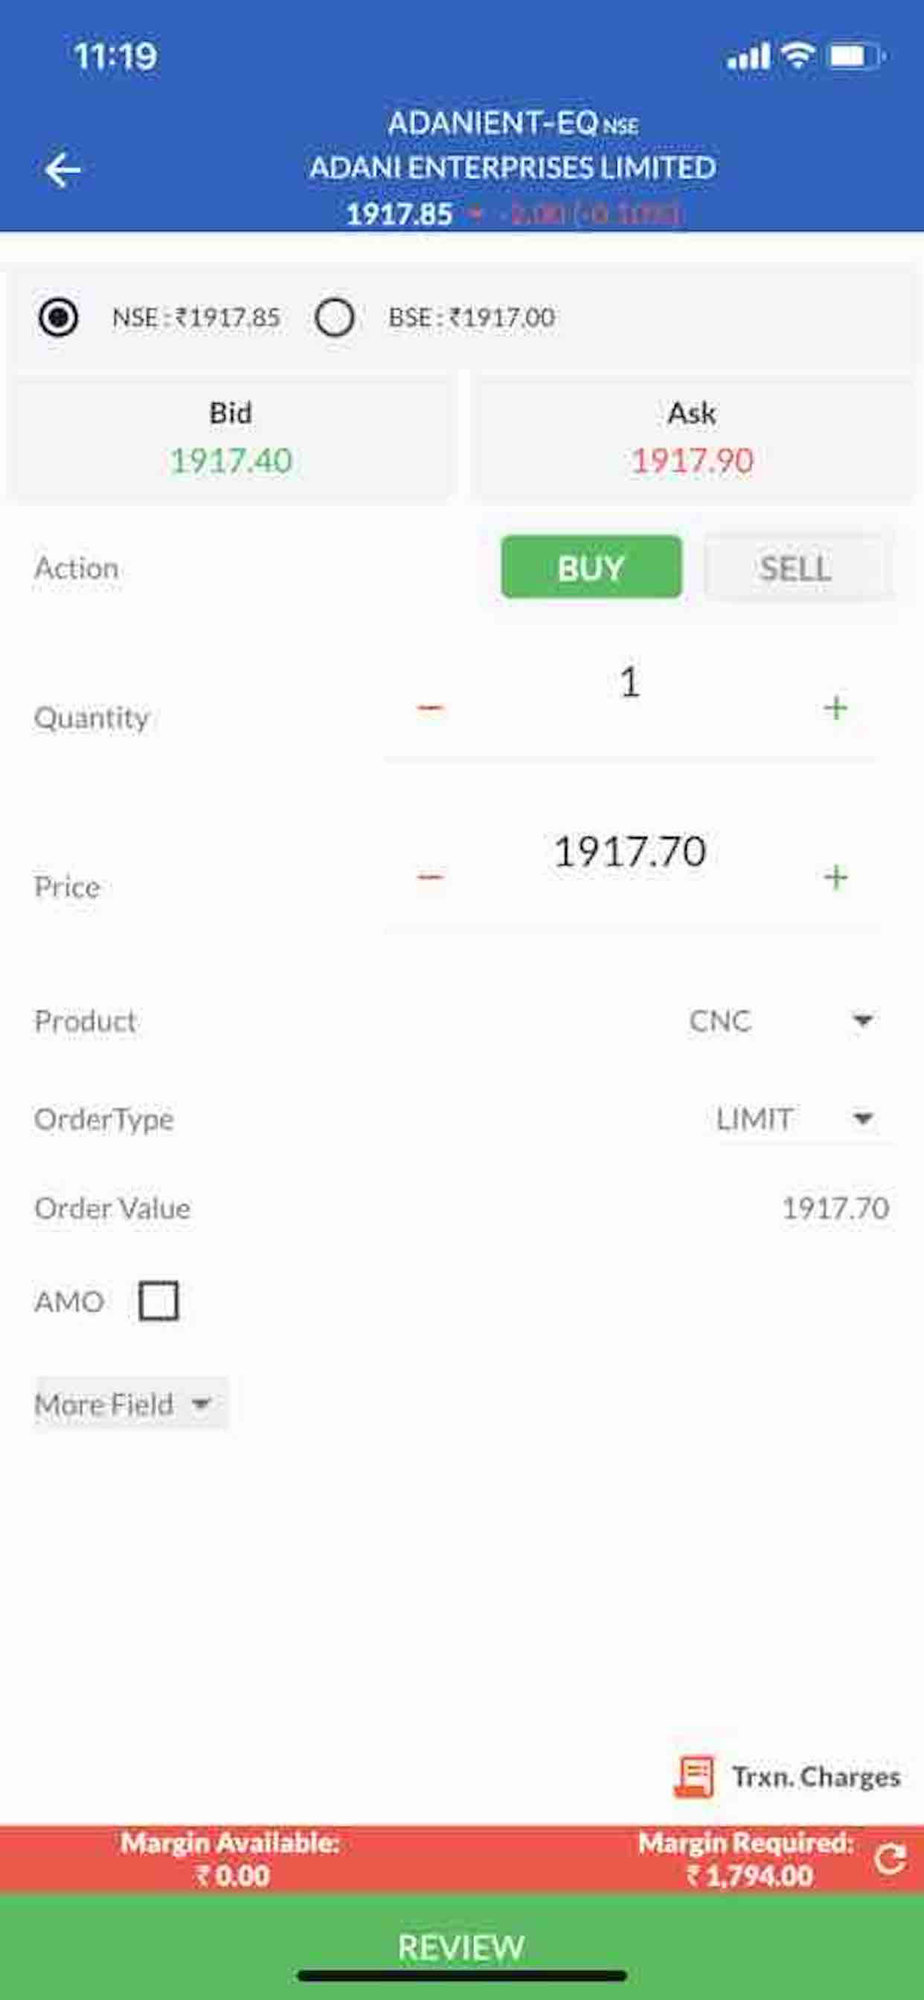Lower the price with minus icon

point(430,877)
